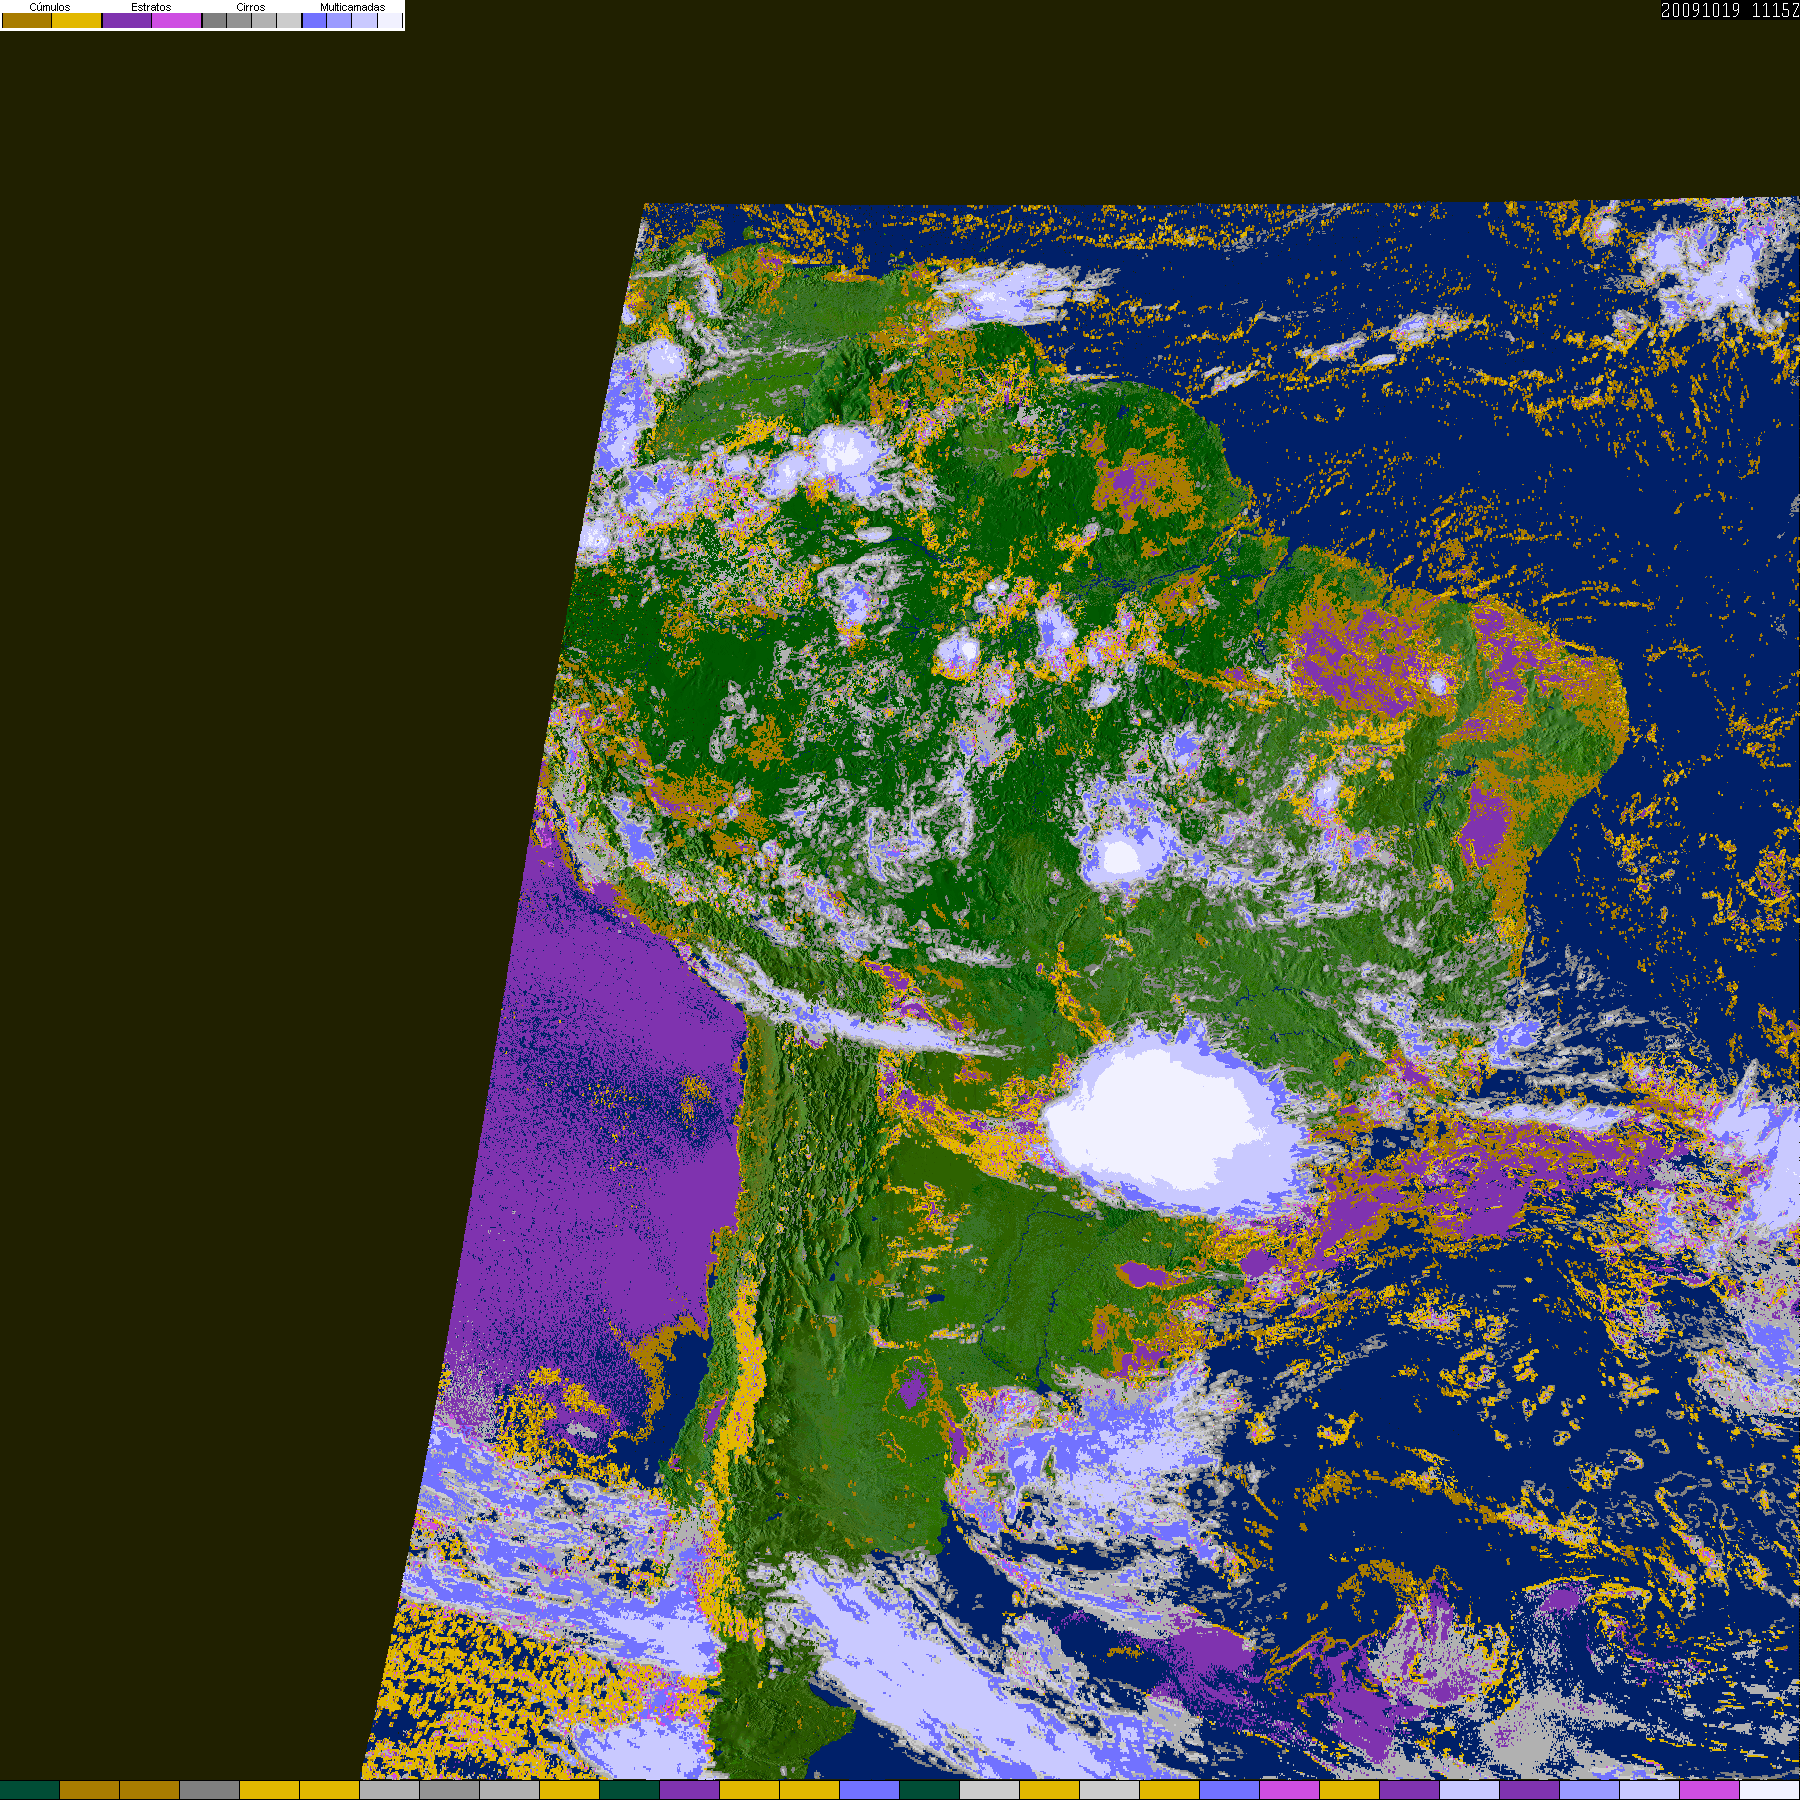Click the lightest gray Cirros legend swatch
Viewport: 1800px width, 1800px height.
point(289,20)
